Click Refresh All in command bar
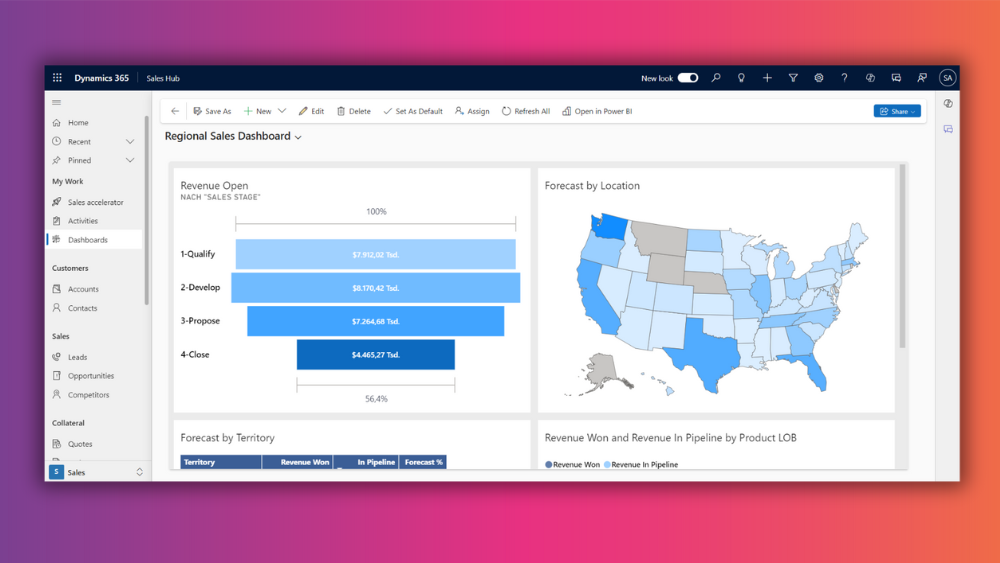 (x=526, y=111)
